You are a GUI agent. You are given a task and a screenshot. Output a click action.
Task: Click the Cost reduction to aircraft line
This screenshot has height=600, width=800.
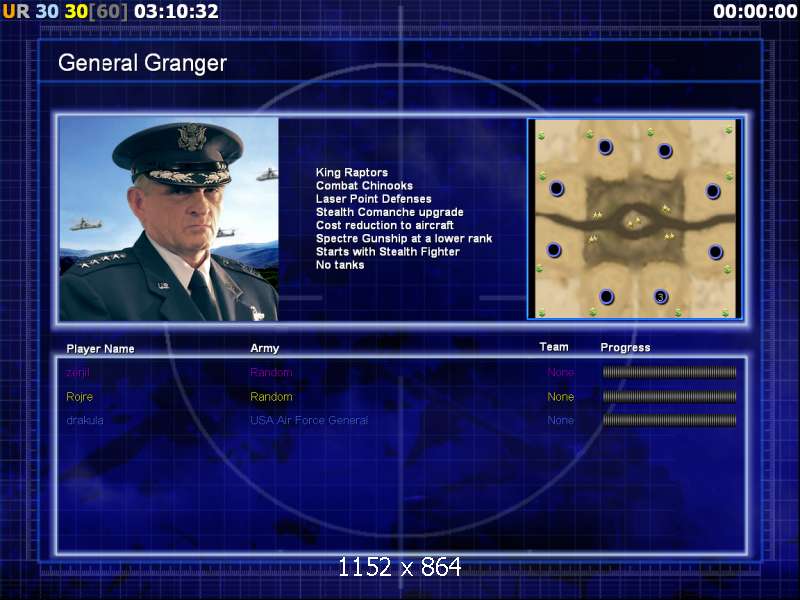(x=385, y=226)
